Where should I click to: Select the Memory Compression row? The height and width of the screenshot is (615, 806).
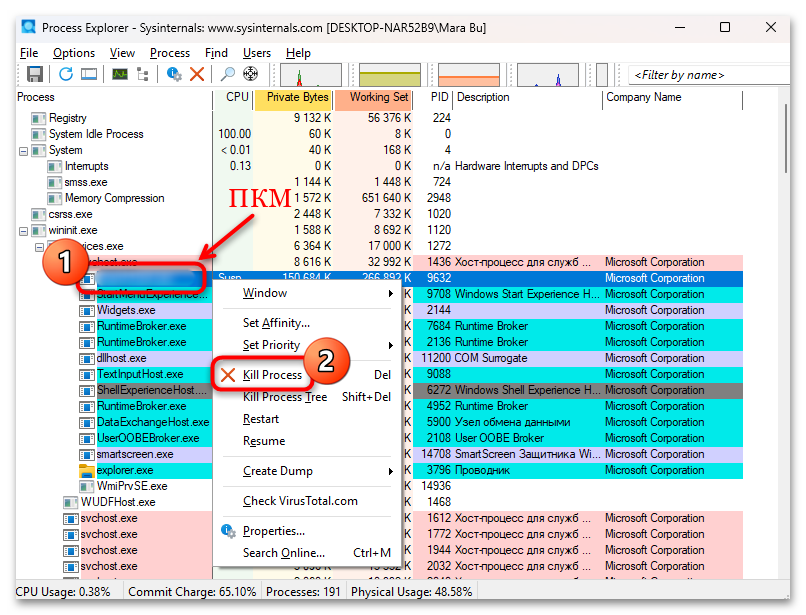click(379, 198)
